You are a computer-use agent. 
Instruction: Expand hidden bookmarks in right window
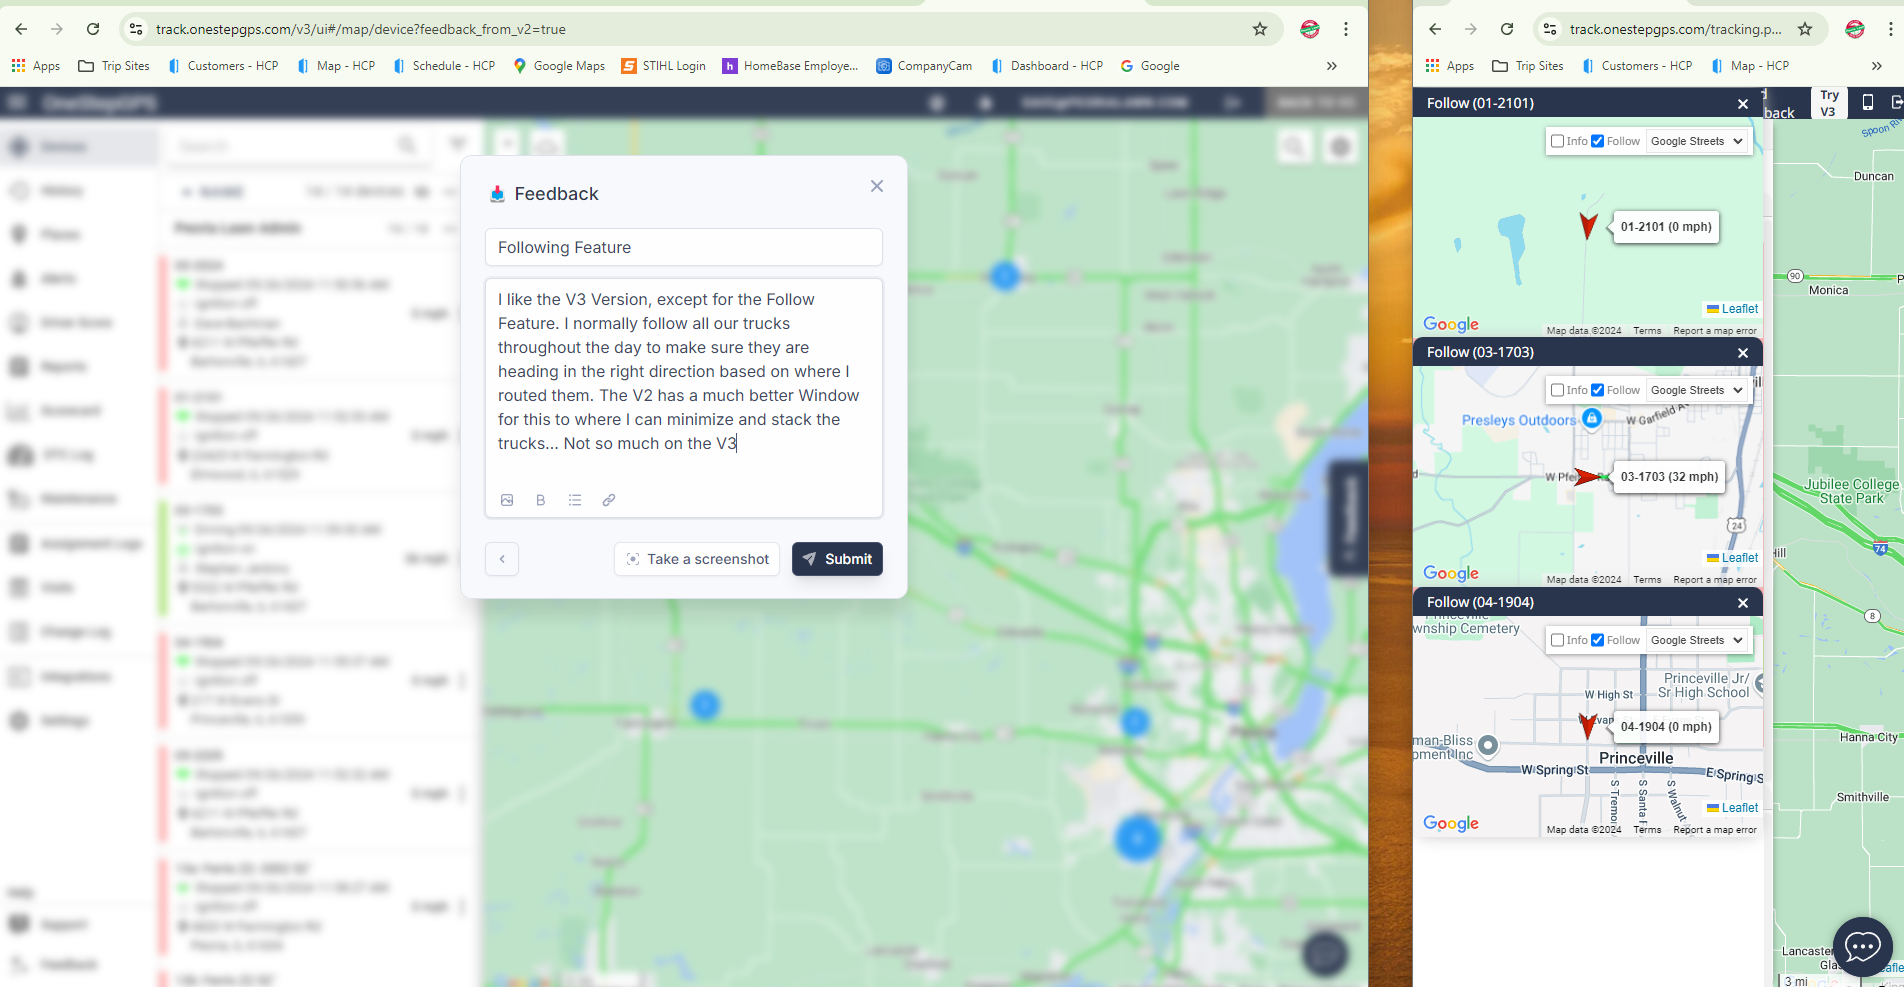(x=1876, y=66)
